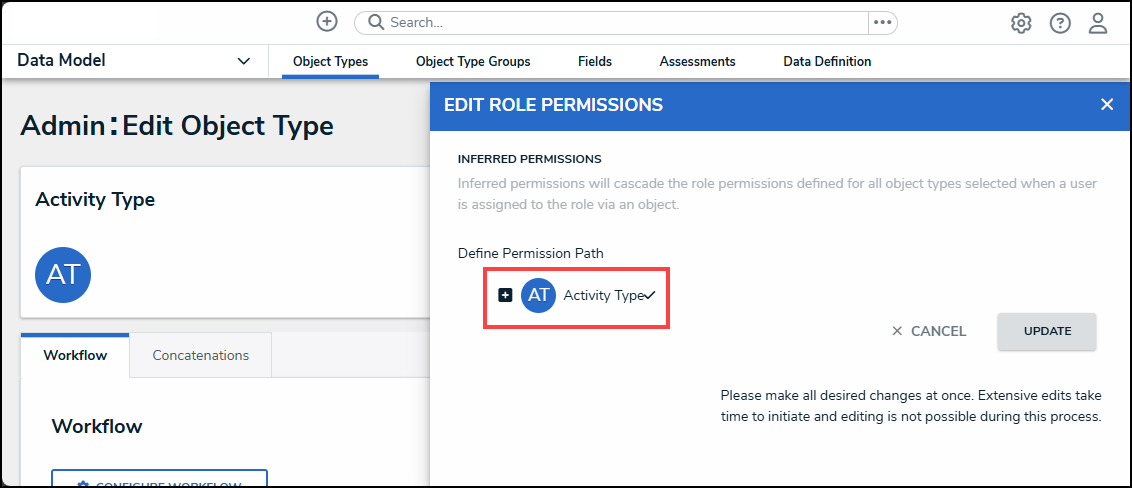Open the Data Definition tab
The image size is (1132, 488).
coord(827,61)
